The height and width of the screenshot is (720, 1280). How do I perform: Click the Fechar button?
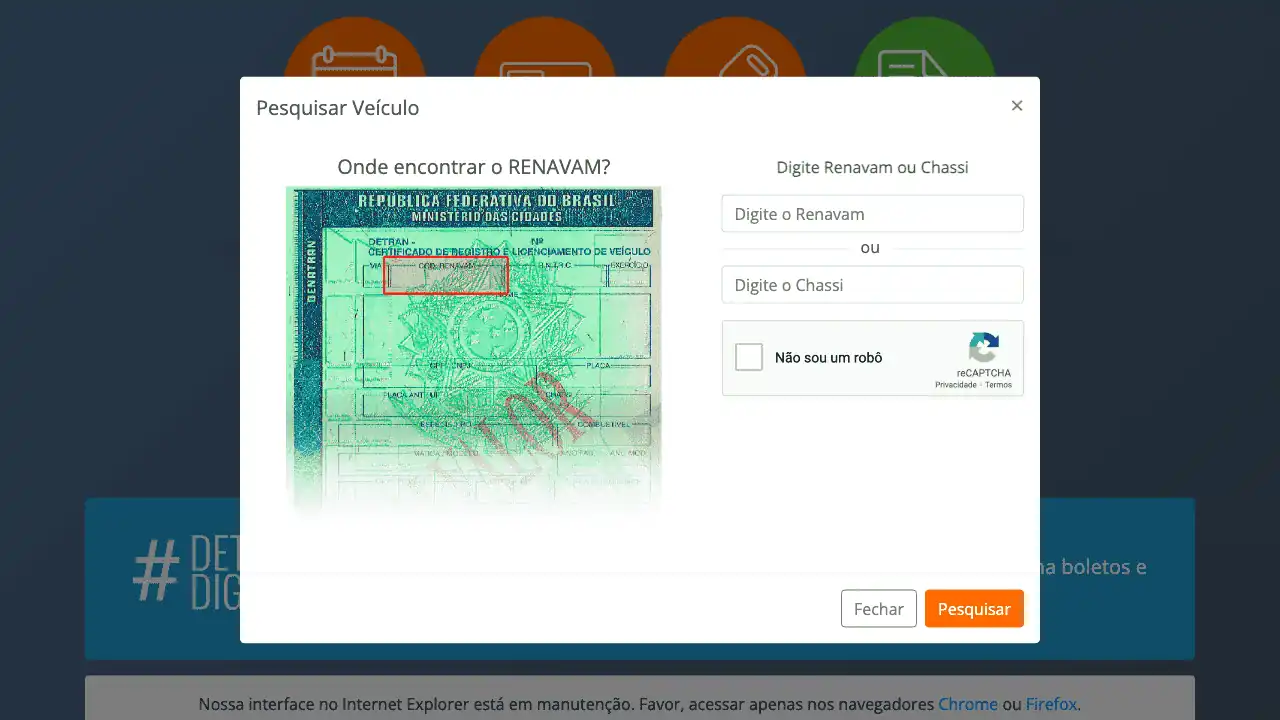point(878,609)
